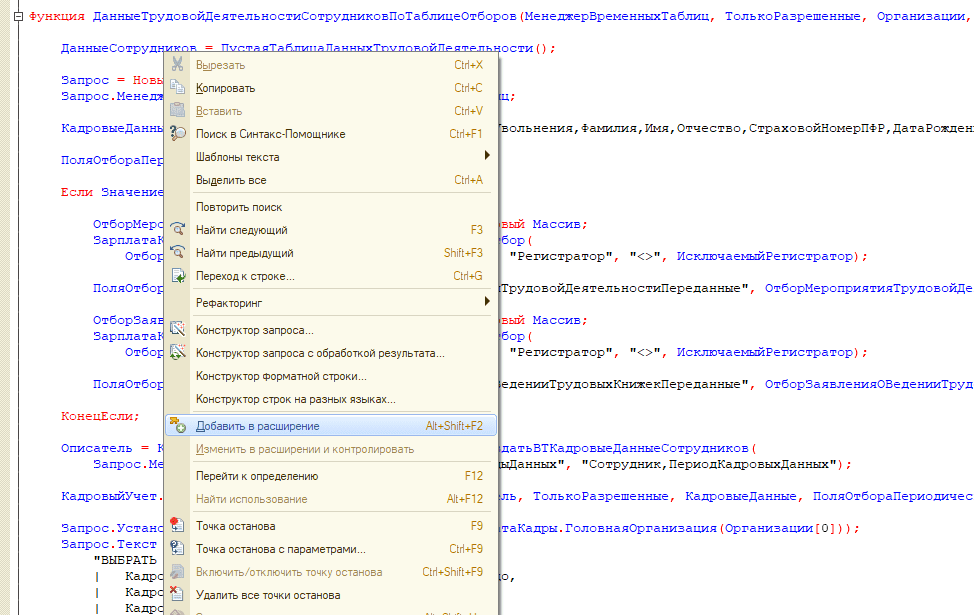Choose Найти предыдущий

pos(331,253)
